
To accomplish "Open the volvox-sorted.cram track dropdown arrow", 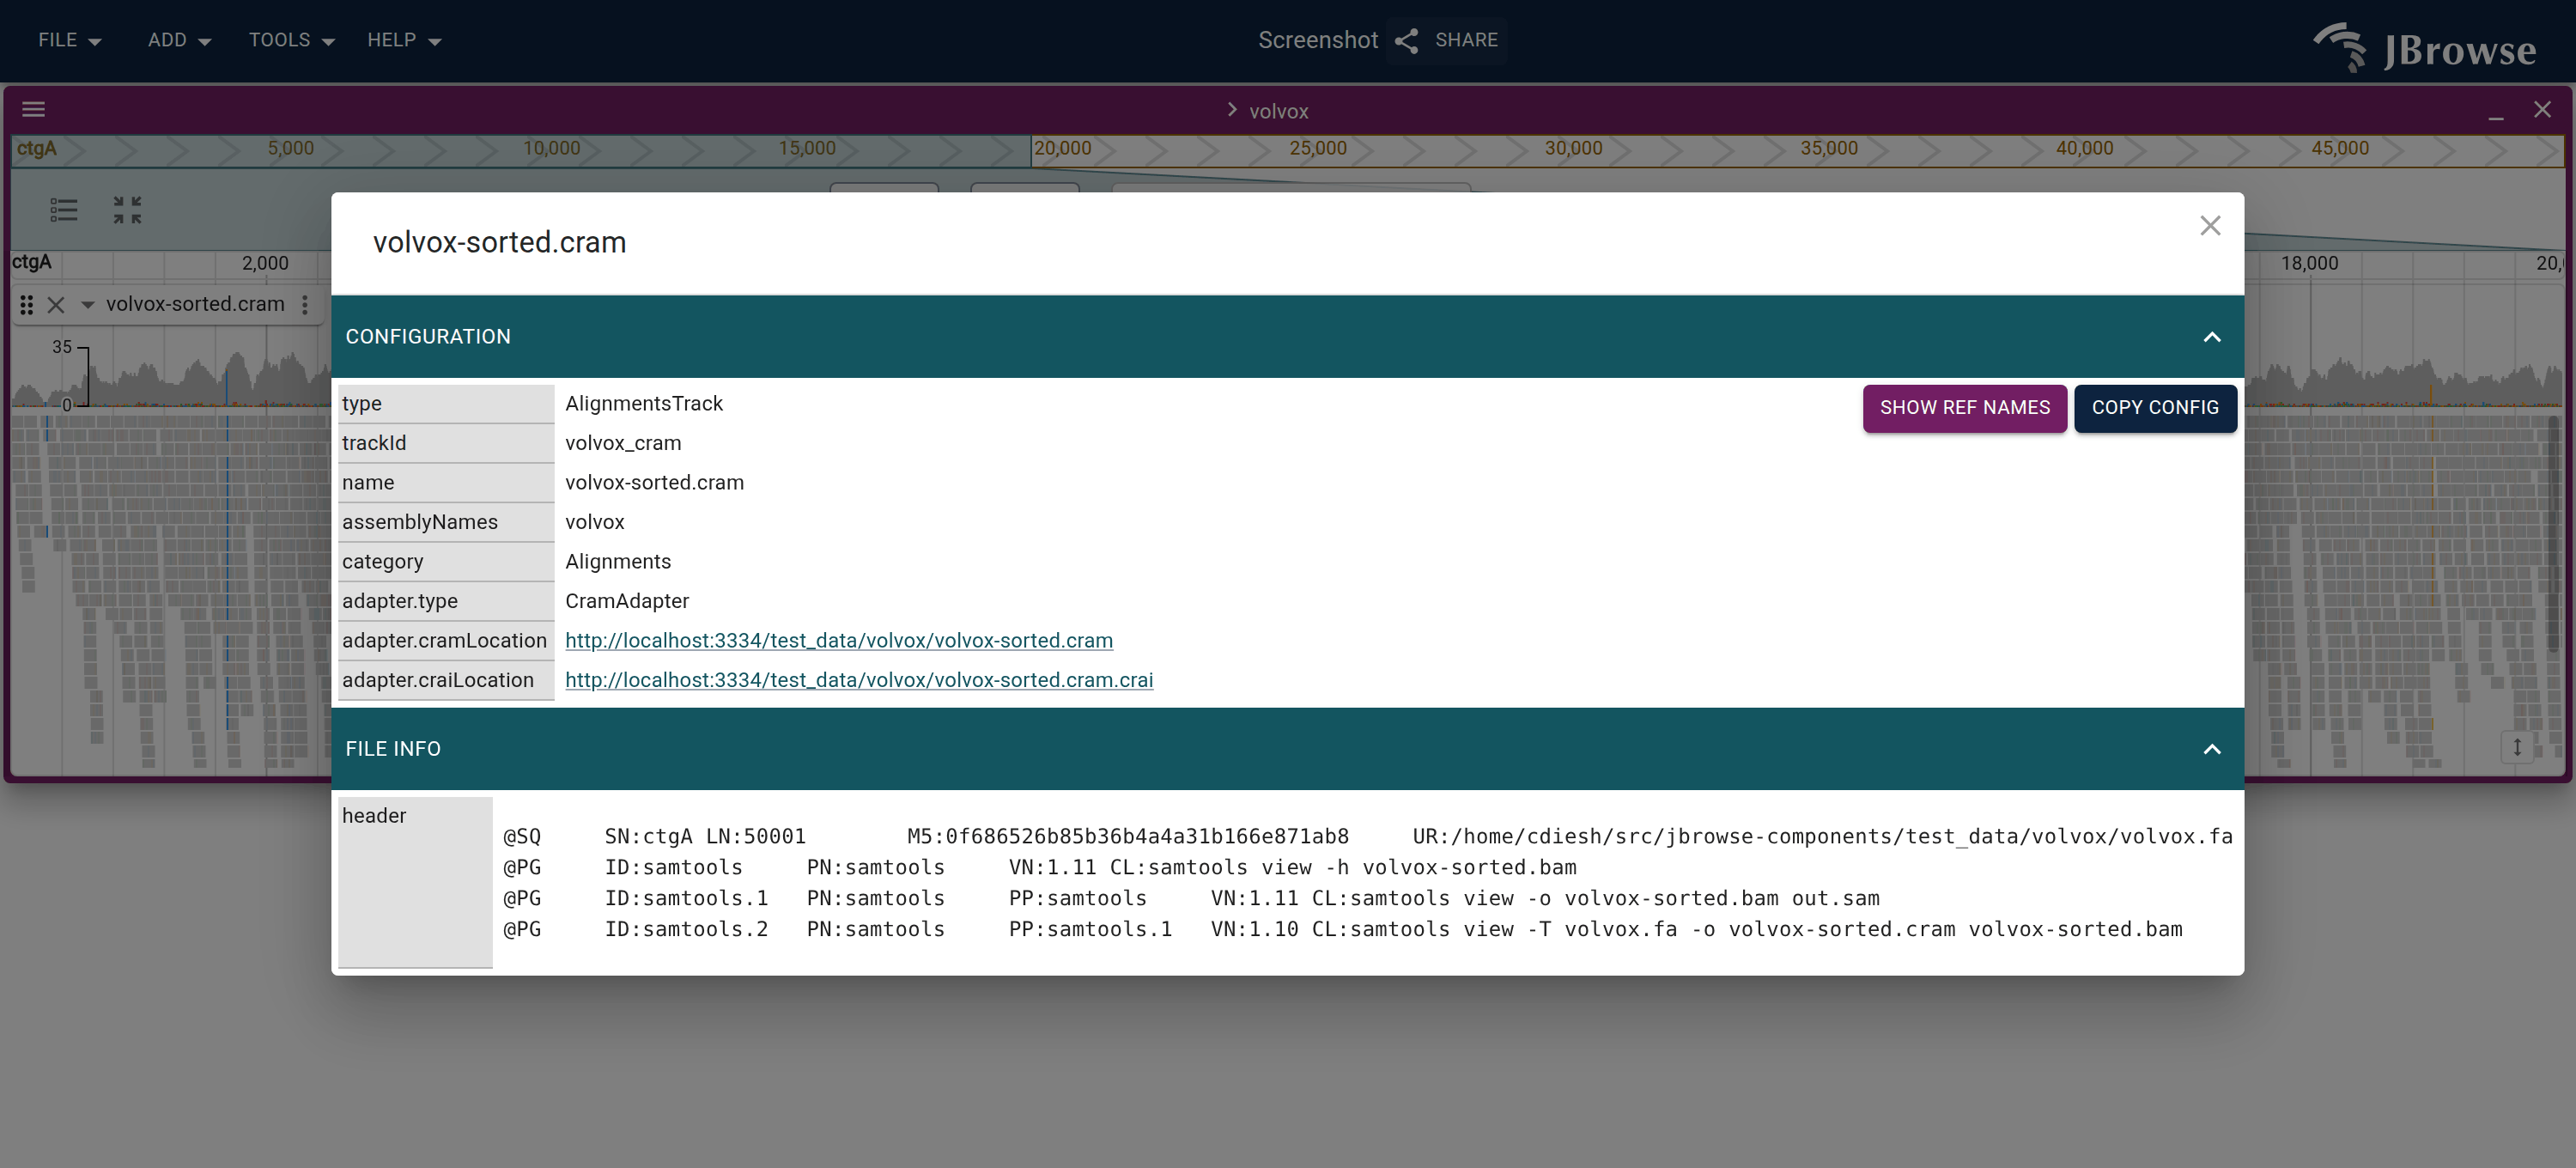I will (x=88, y=305).
